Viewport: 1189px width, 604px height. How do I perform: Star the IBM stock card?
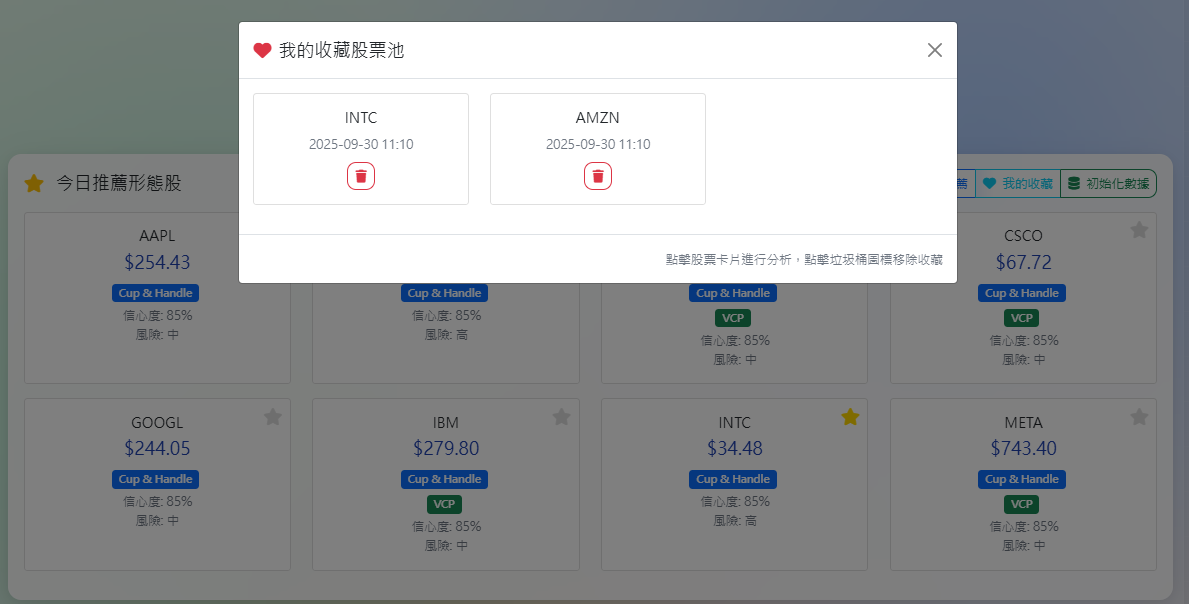pos(561,416)
